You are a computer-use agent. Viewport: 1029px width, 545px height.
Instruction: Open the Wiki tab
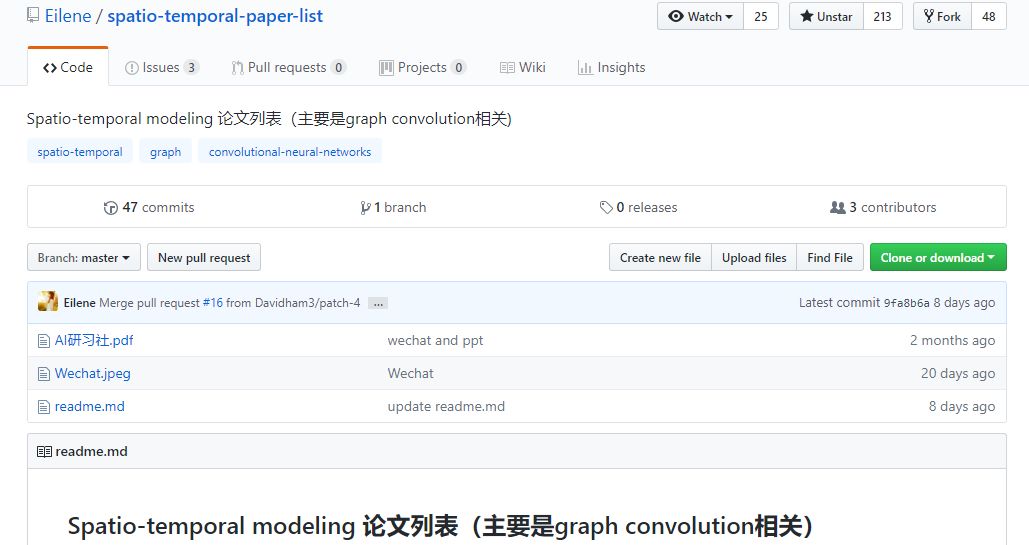522,67
